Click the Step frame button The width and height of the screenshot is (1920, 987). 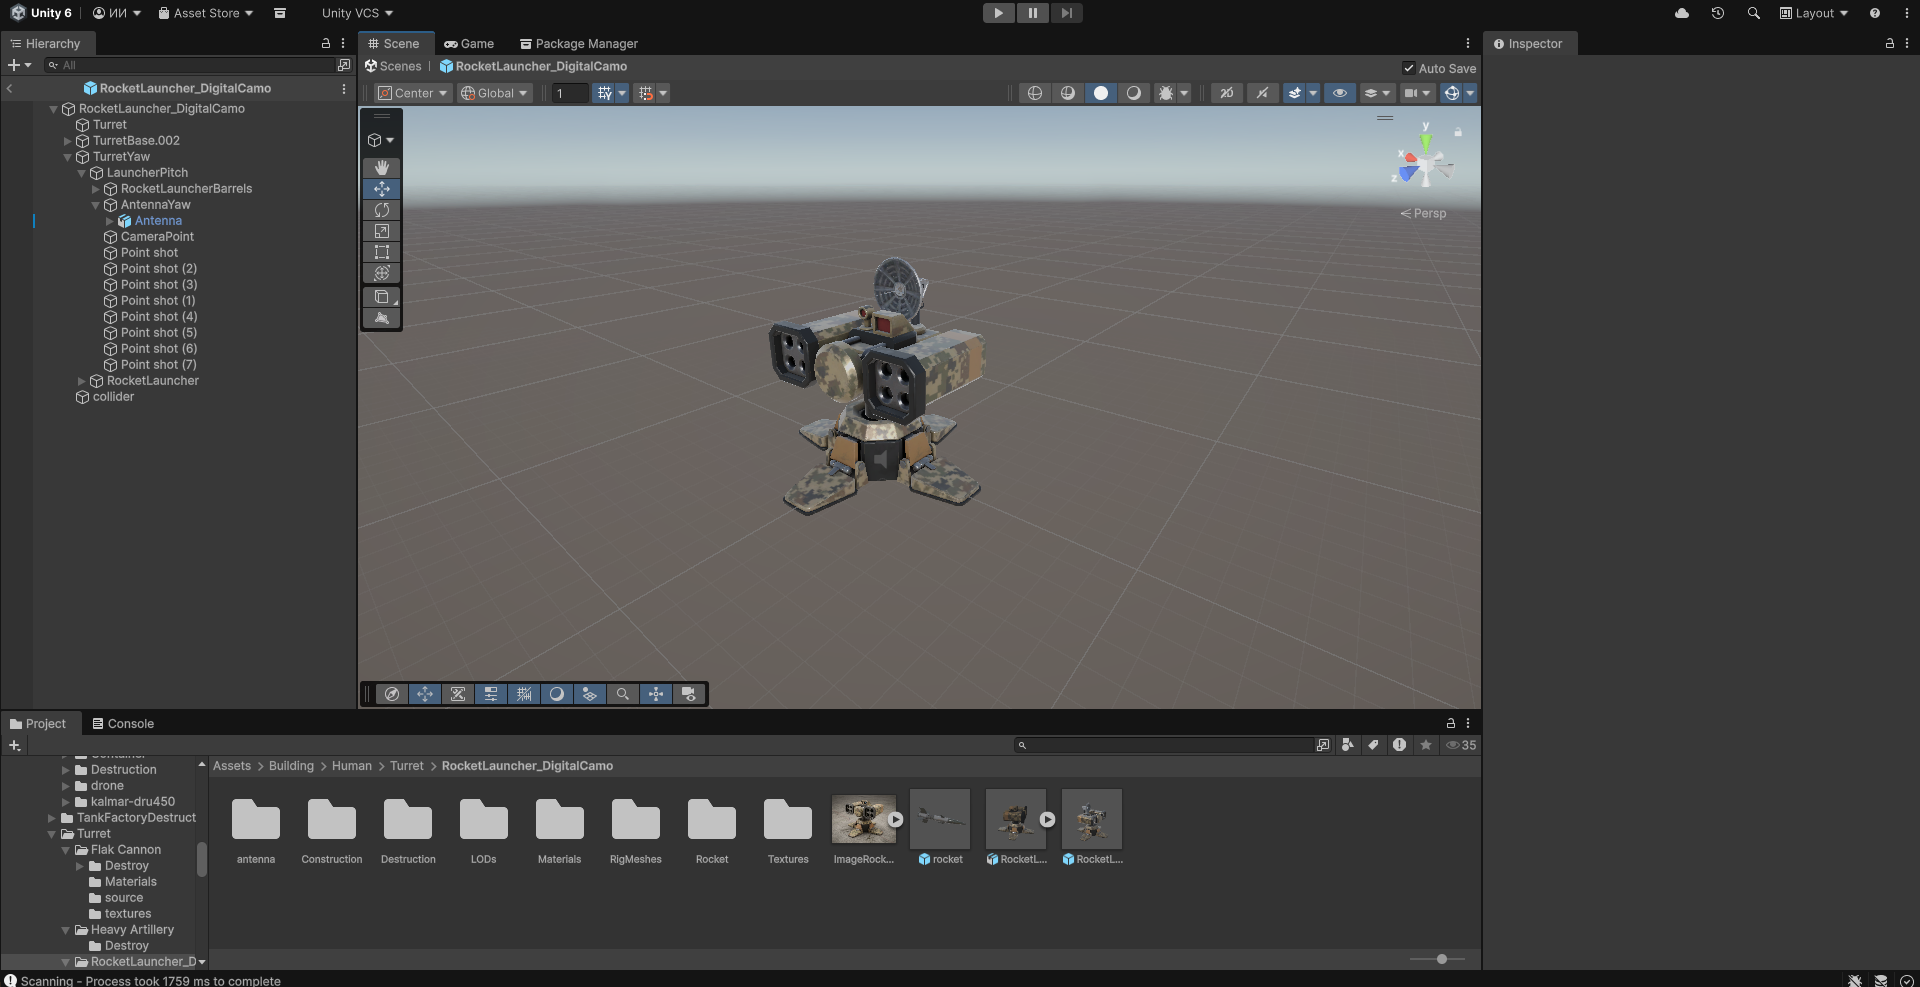[x=1067, y=13]
